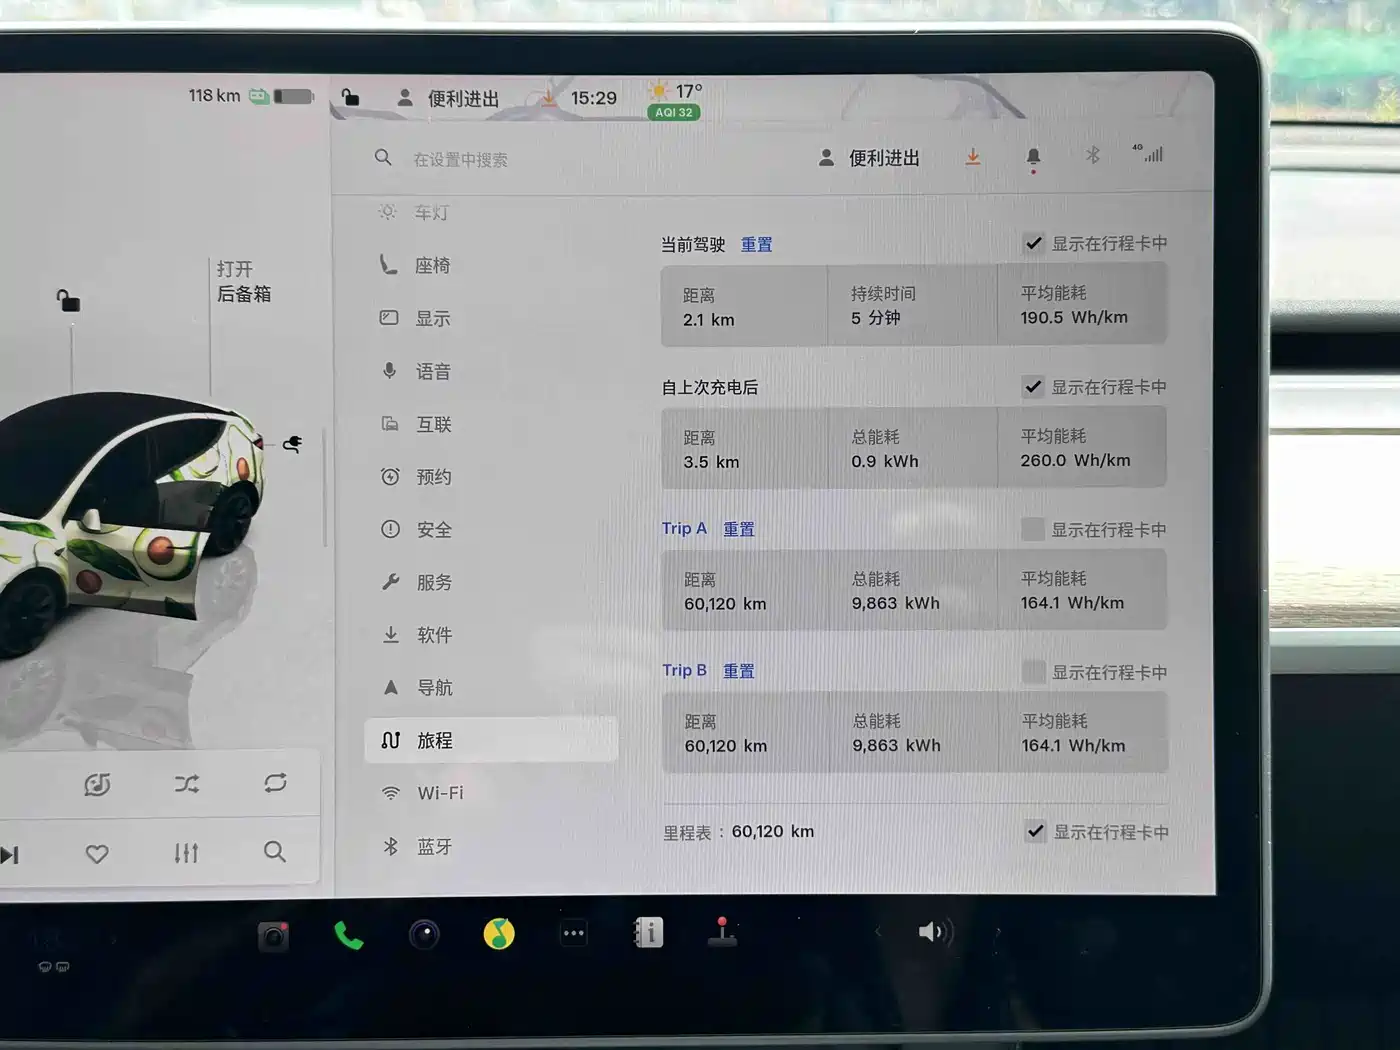Select 软件 in settings sidebar
This screenshot has height=1050, width=1400.
[433, 635]
